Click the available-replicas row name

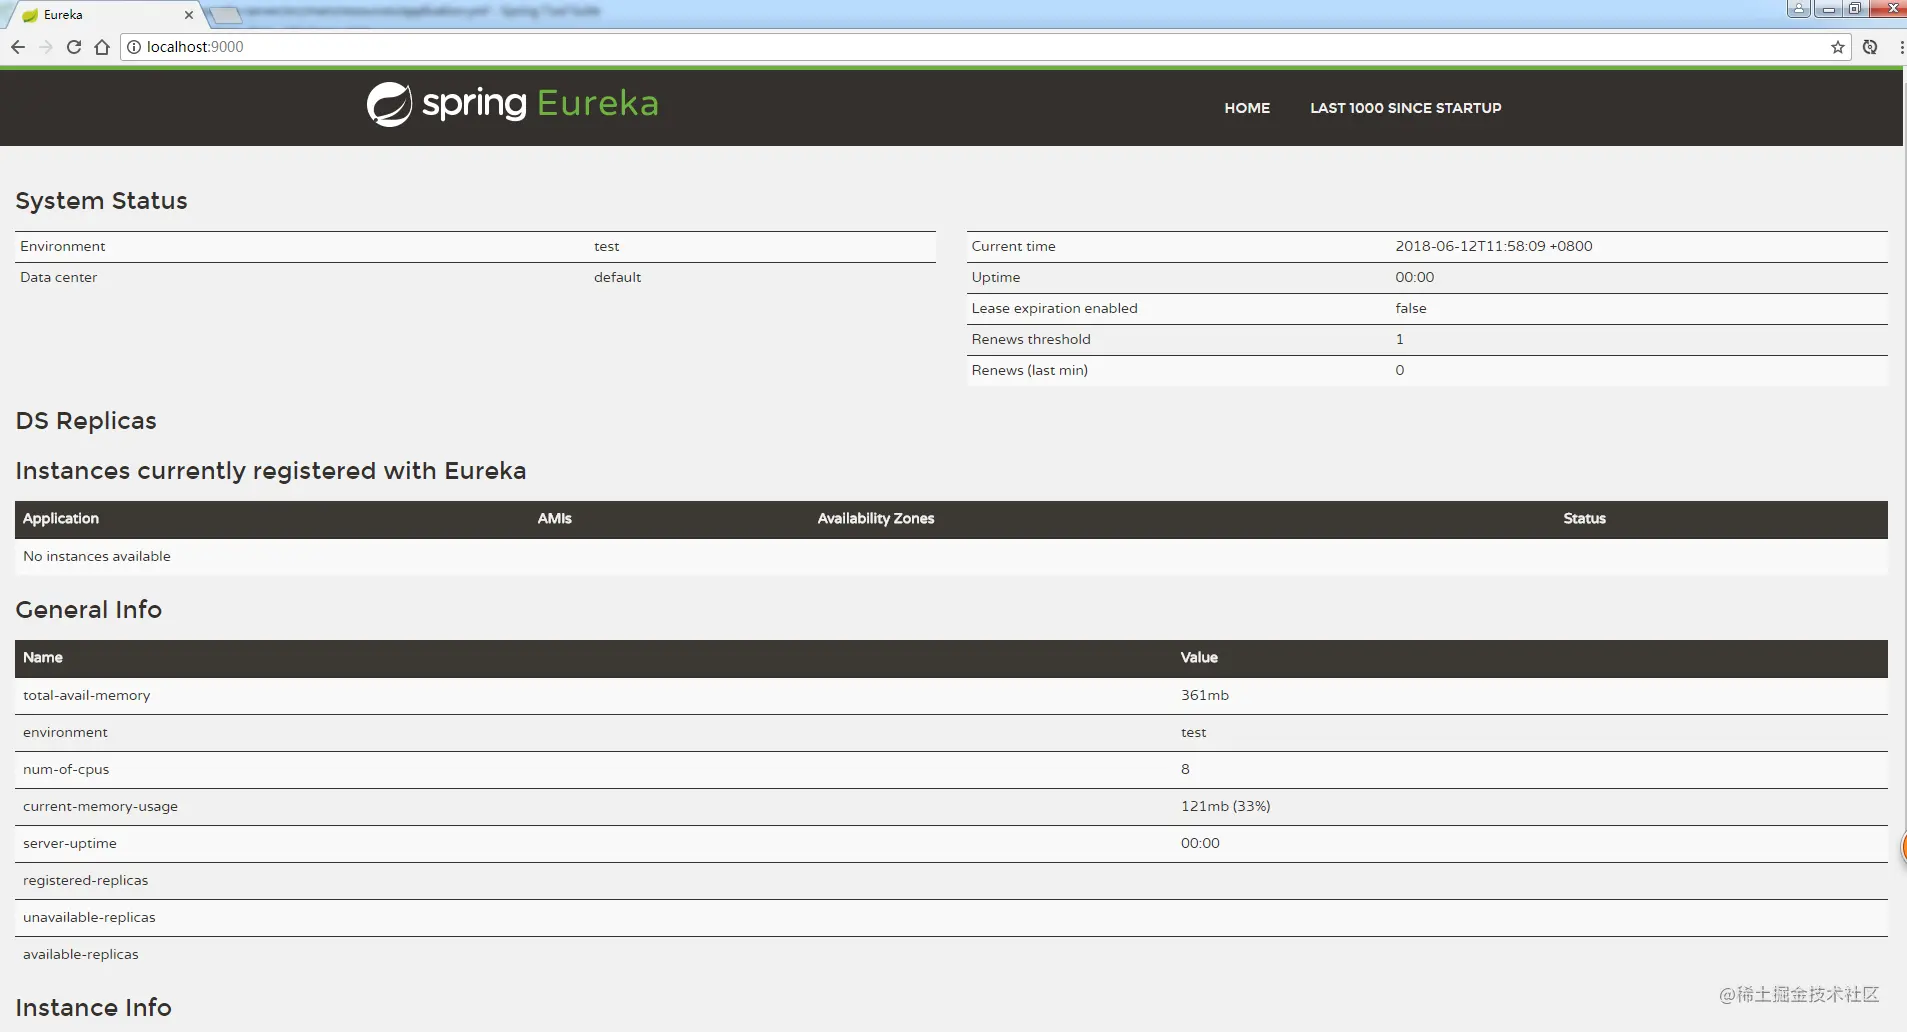pos(81,954)
